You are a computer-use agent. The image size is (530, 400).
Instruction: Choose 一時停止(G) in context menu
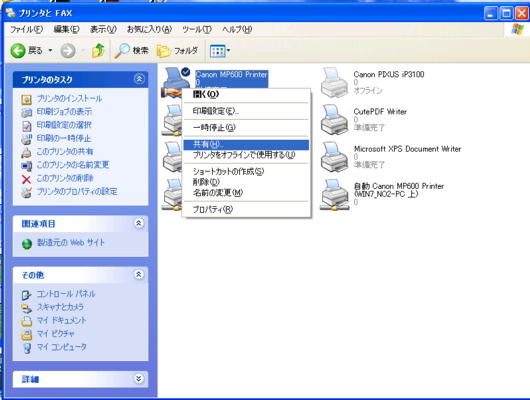pyautogui.click(x=246, y=127)
